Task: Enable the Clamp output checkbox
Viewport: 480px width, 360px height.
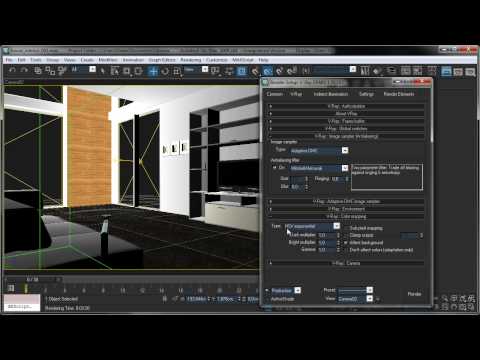Action: [x=346, y=235]
